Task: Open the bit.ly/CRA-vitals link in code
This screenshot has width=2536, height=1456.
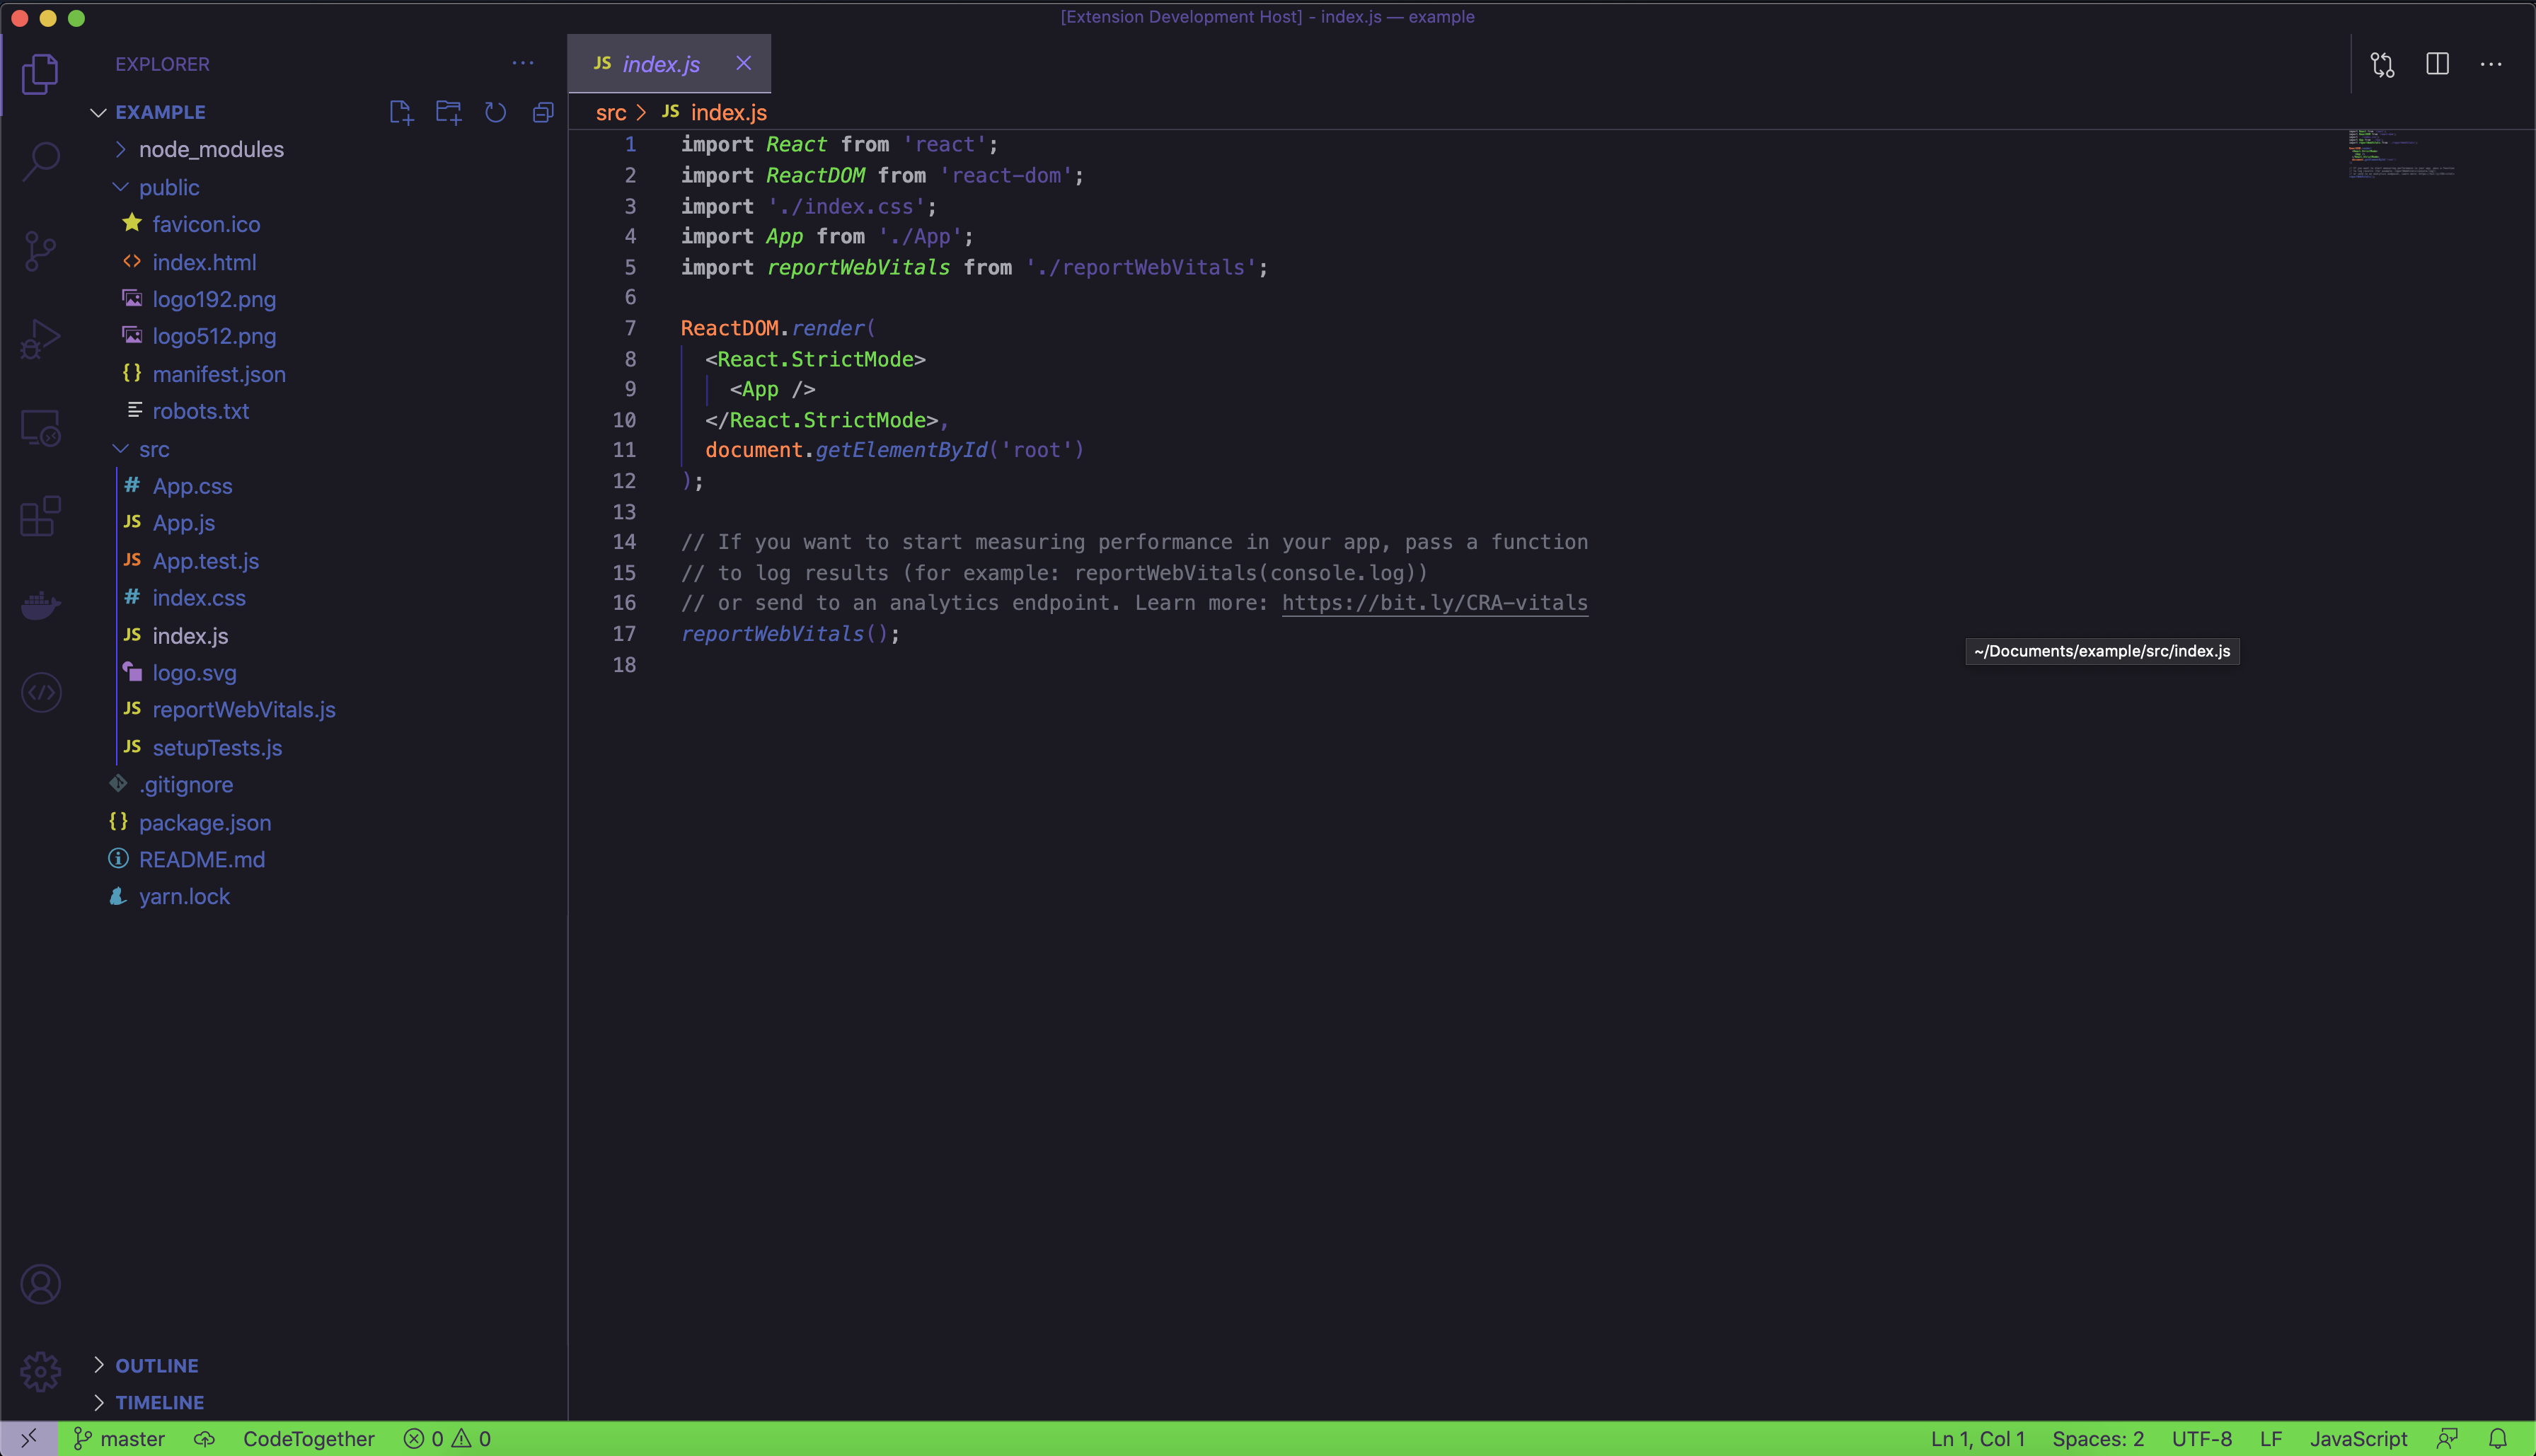Action: pyautogui.click(x=1434, y=603)
